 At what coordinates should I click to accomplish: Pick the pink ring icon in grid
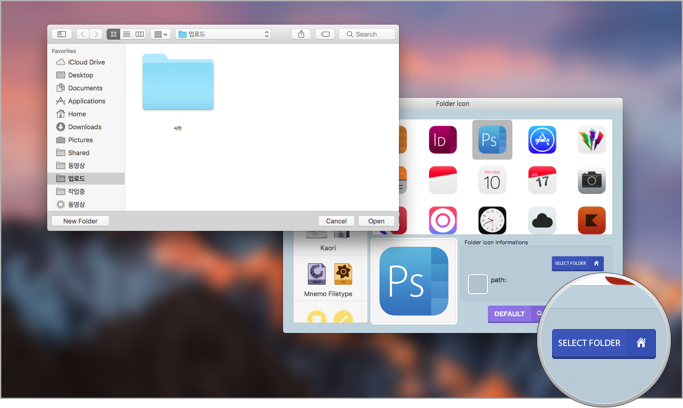tap(443, 220)
